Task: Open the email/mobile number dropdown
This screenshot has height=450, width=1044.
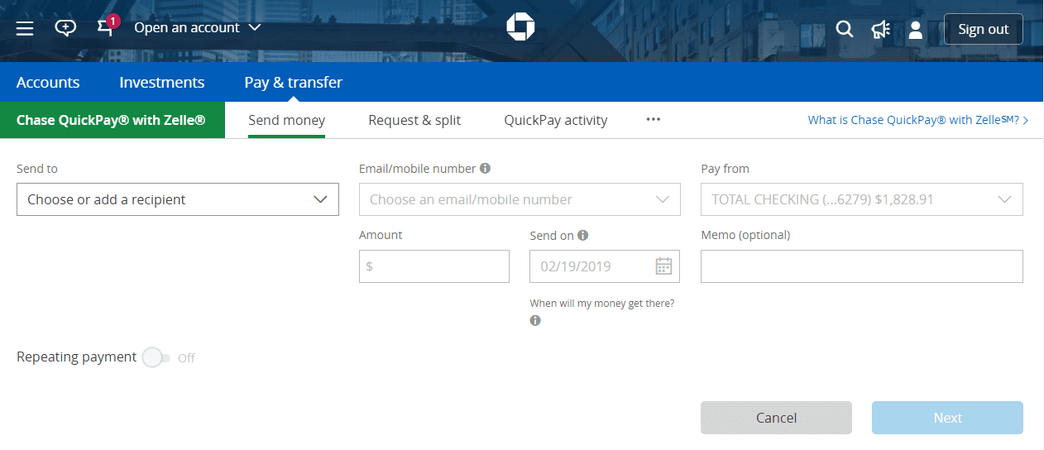Action: click(519, 200)
